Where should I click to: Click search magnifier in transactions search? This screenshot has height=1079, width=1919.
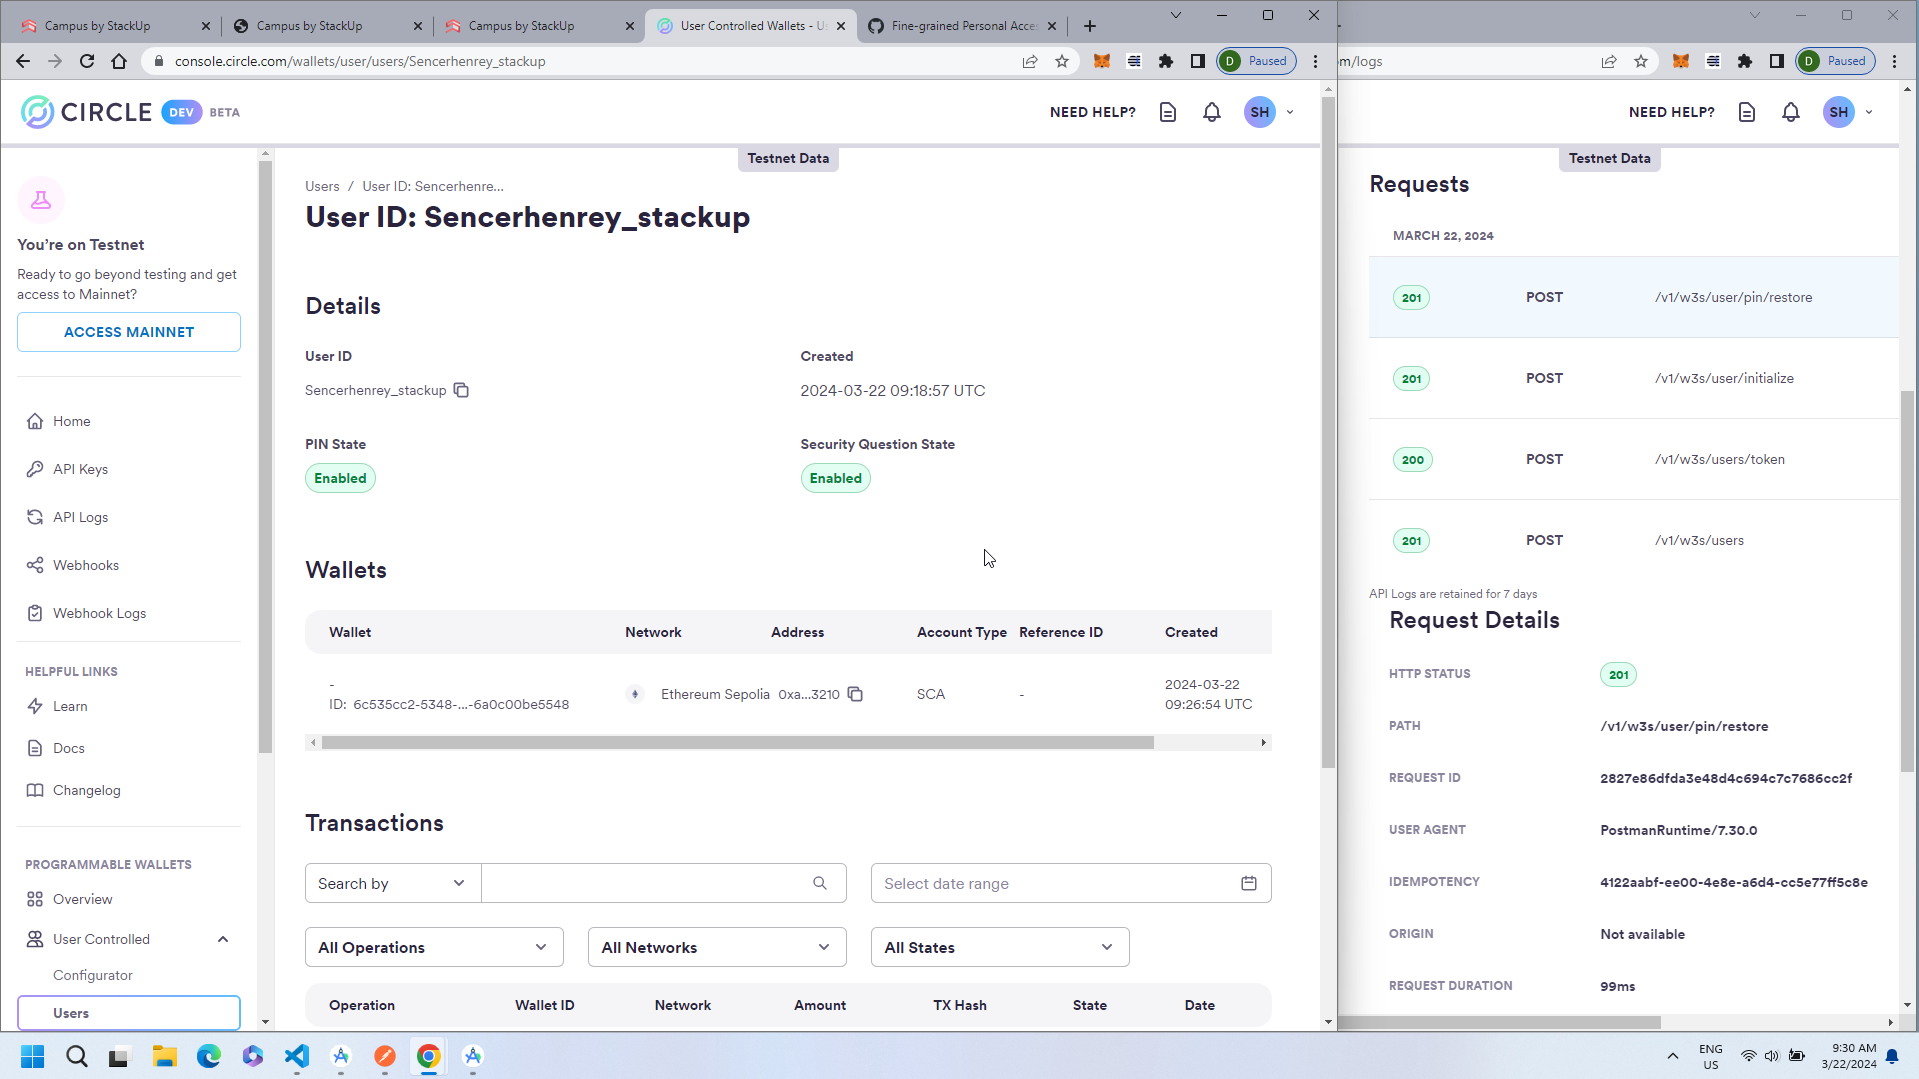(x=820, y=883)
